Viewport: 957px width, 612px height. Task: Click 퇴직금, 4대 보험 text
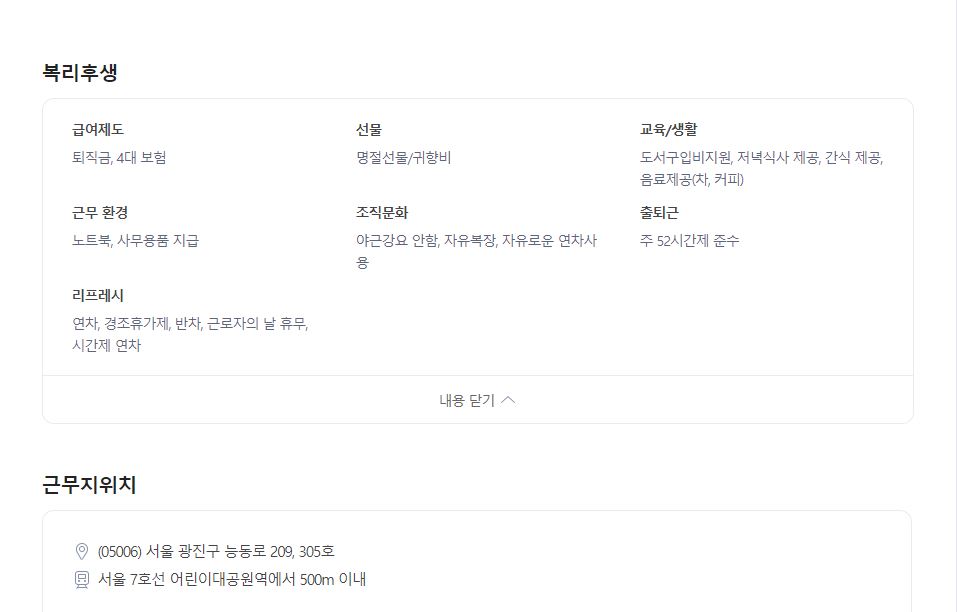(x=119, y=157)
